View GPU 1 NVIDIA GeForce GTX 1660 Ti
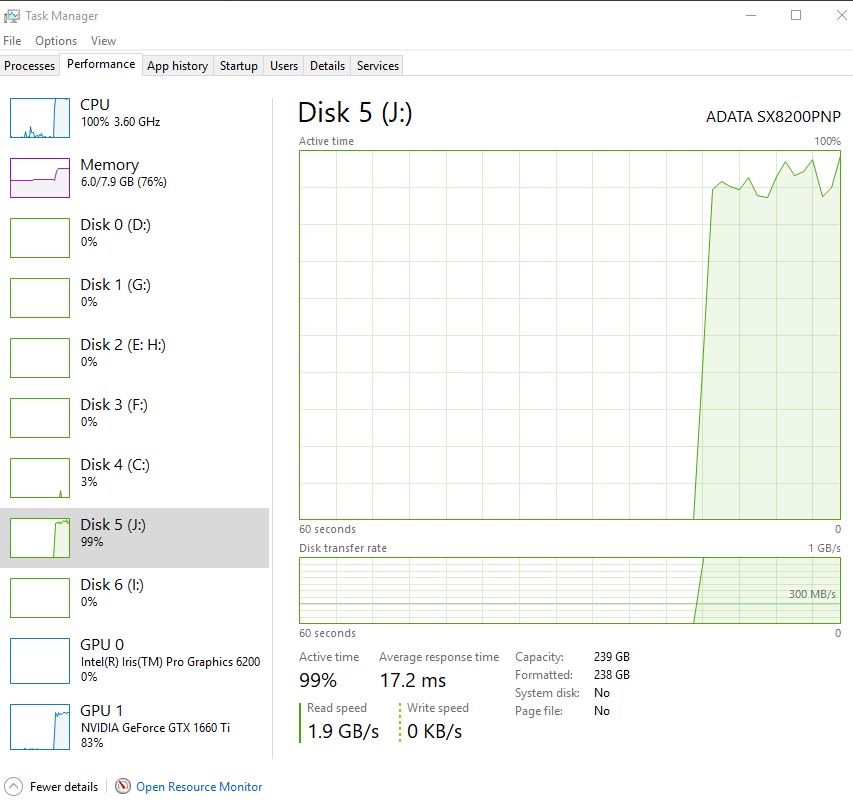Viewport: 853px width, 801px height. tap(40, 725)
